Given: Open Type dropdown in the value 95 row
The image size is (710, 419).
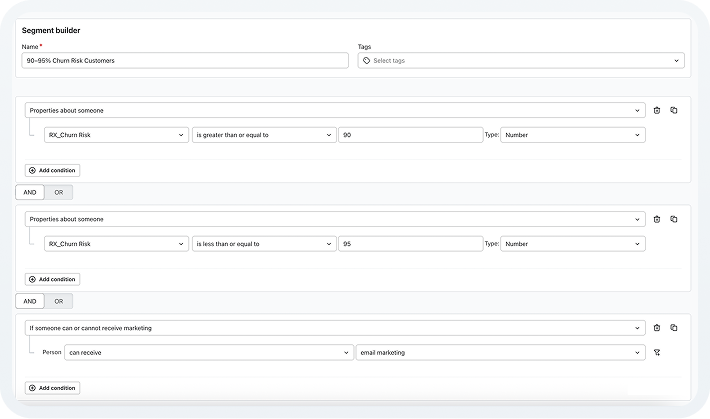Looking at the screenshot, I should click(572, 244).
